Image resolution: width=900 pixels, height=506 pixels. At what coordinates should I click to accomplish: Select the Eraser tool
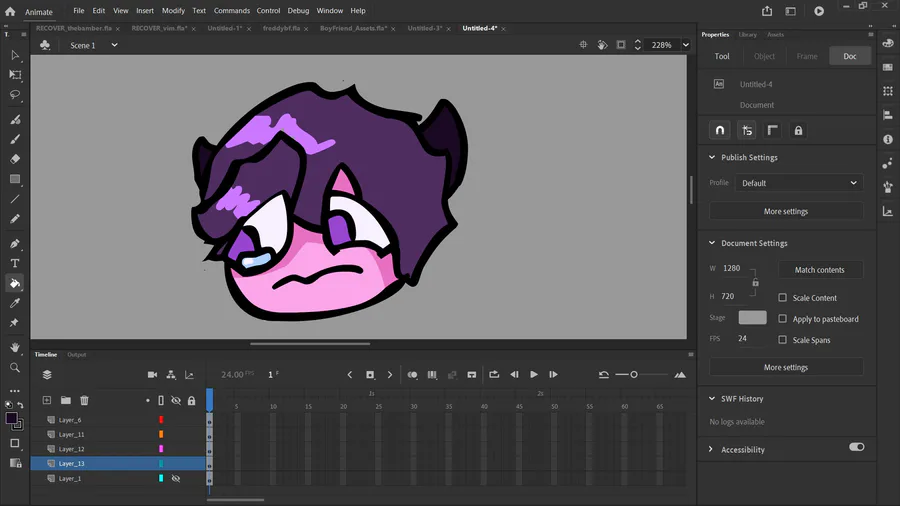[x=15, y=159]
